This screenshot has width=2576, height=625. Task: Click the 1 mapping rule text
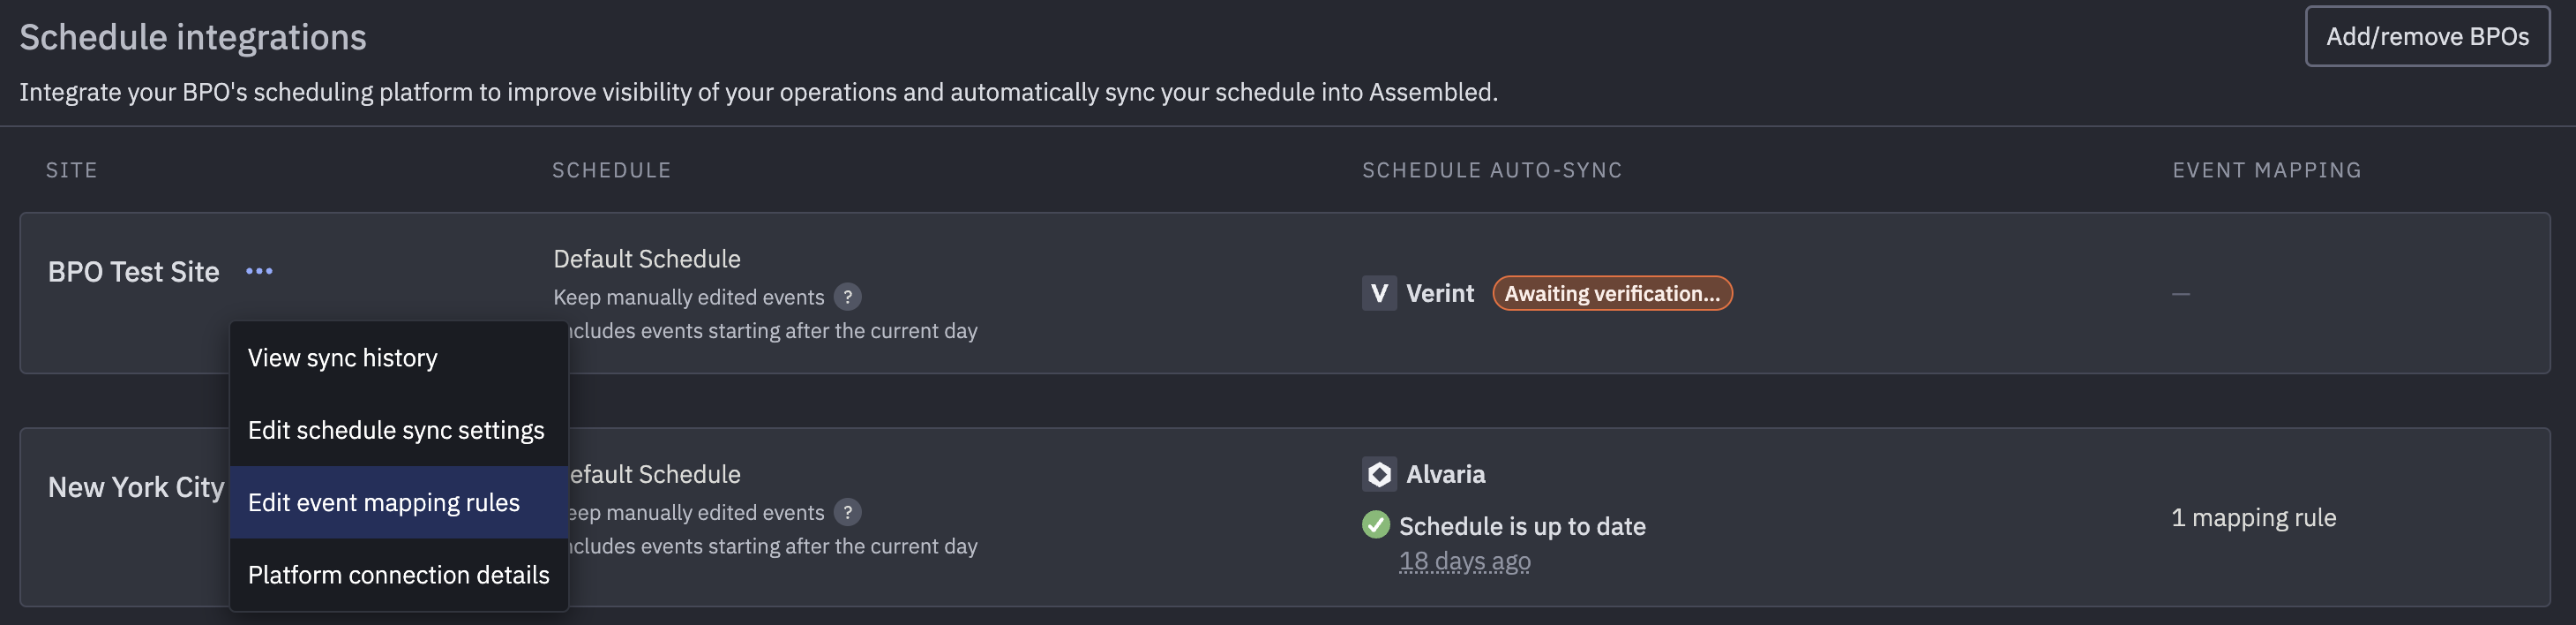[x=2254, y=518]
